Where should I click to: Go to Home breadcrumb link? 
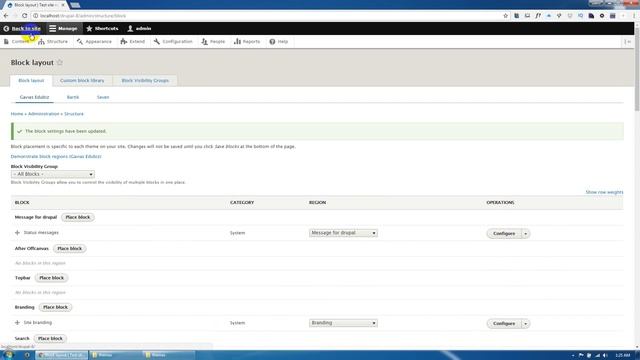pos(17,114)
